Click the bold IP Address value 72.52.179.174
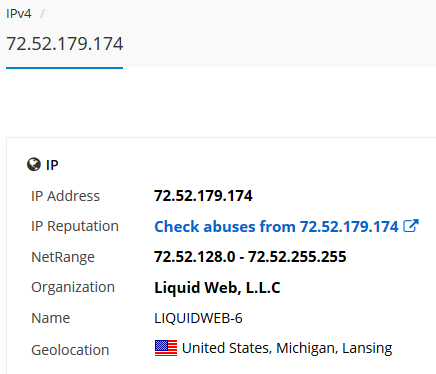 click(203, 196)
